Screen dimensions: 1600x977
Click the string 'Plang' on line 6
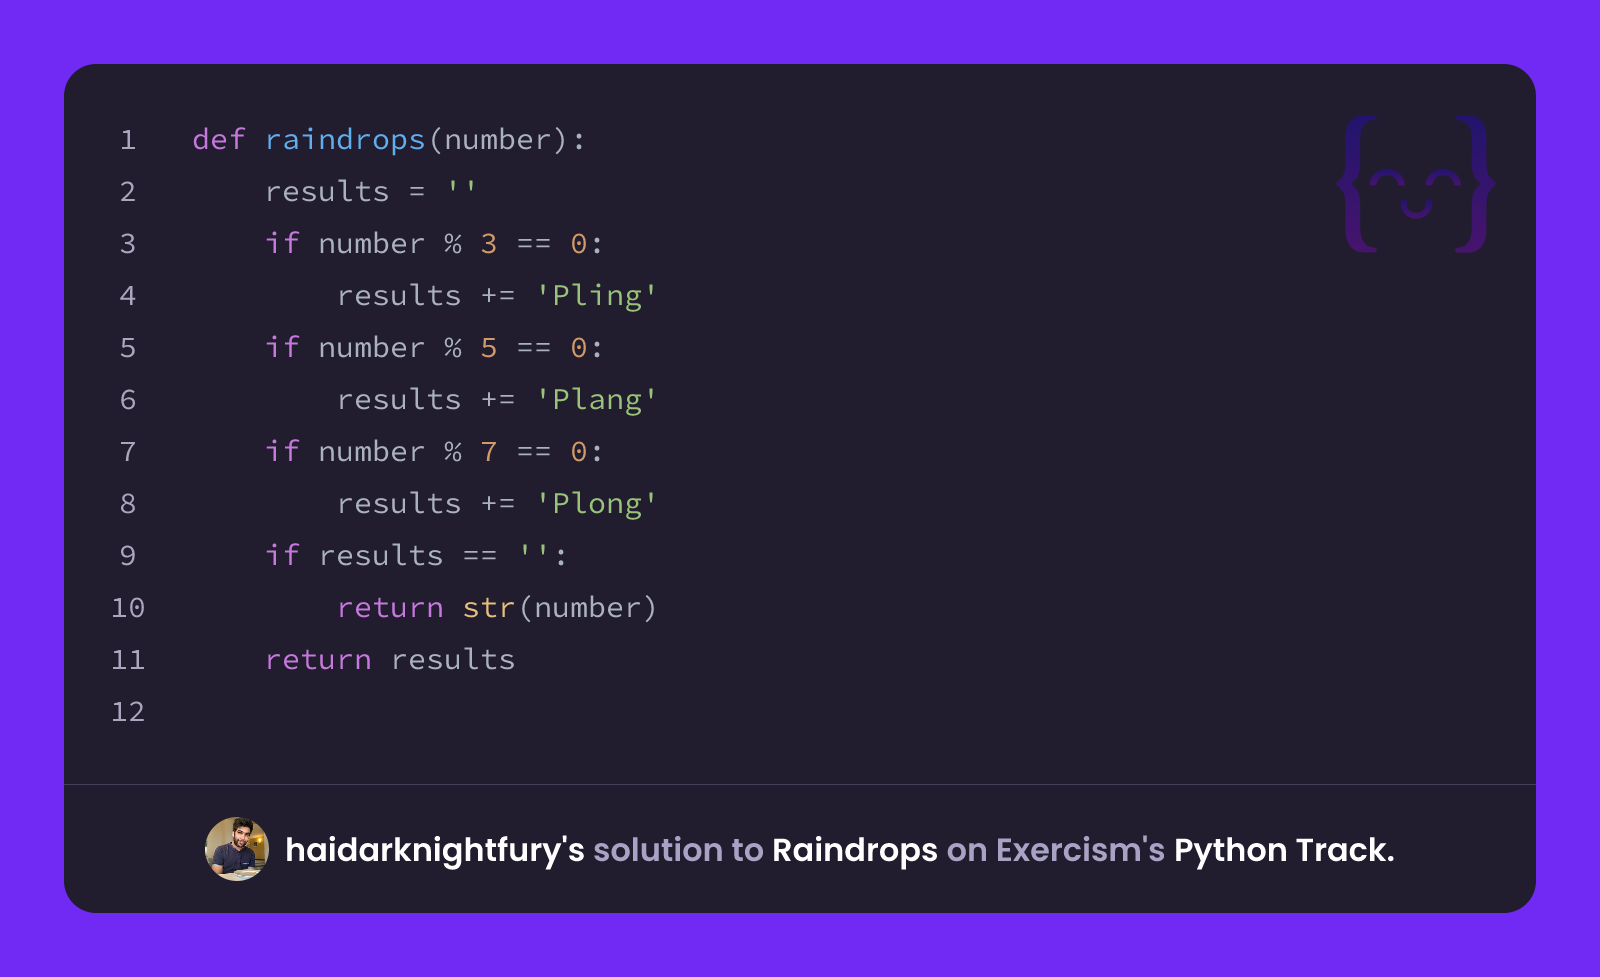click(x=596, y=400)
